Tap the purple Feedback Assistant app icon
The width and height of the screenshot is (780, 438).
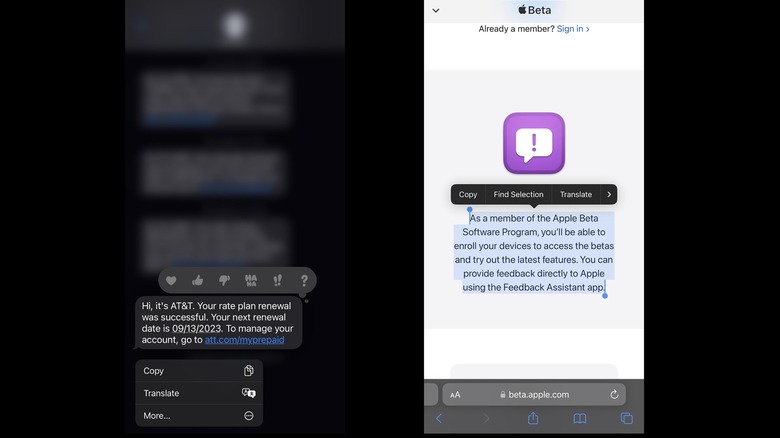[534, 143]
